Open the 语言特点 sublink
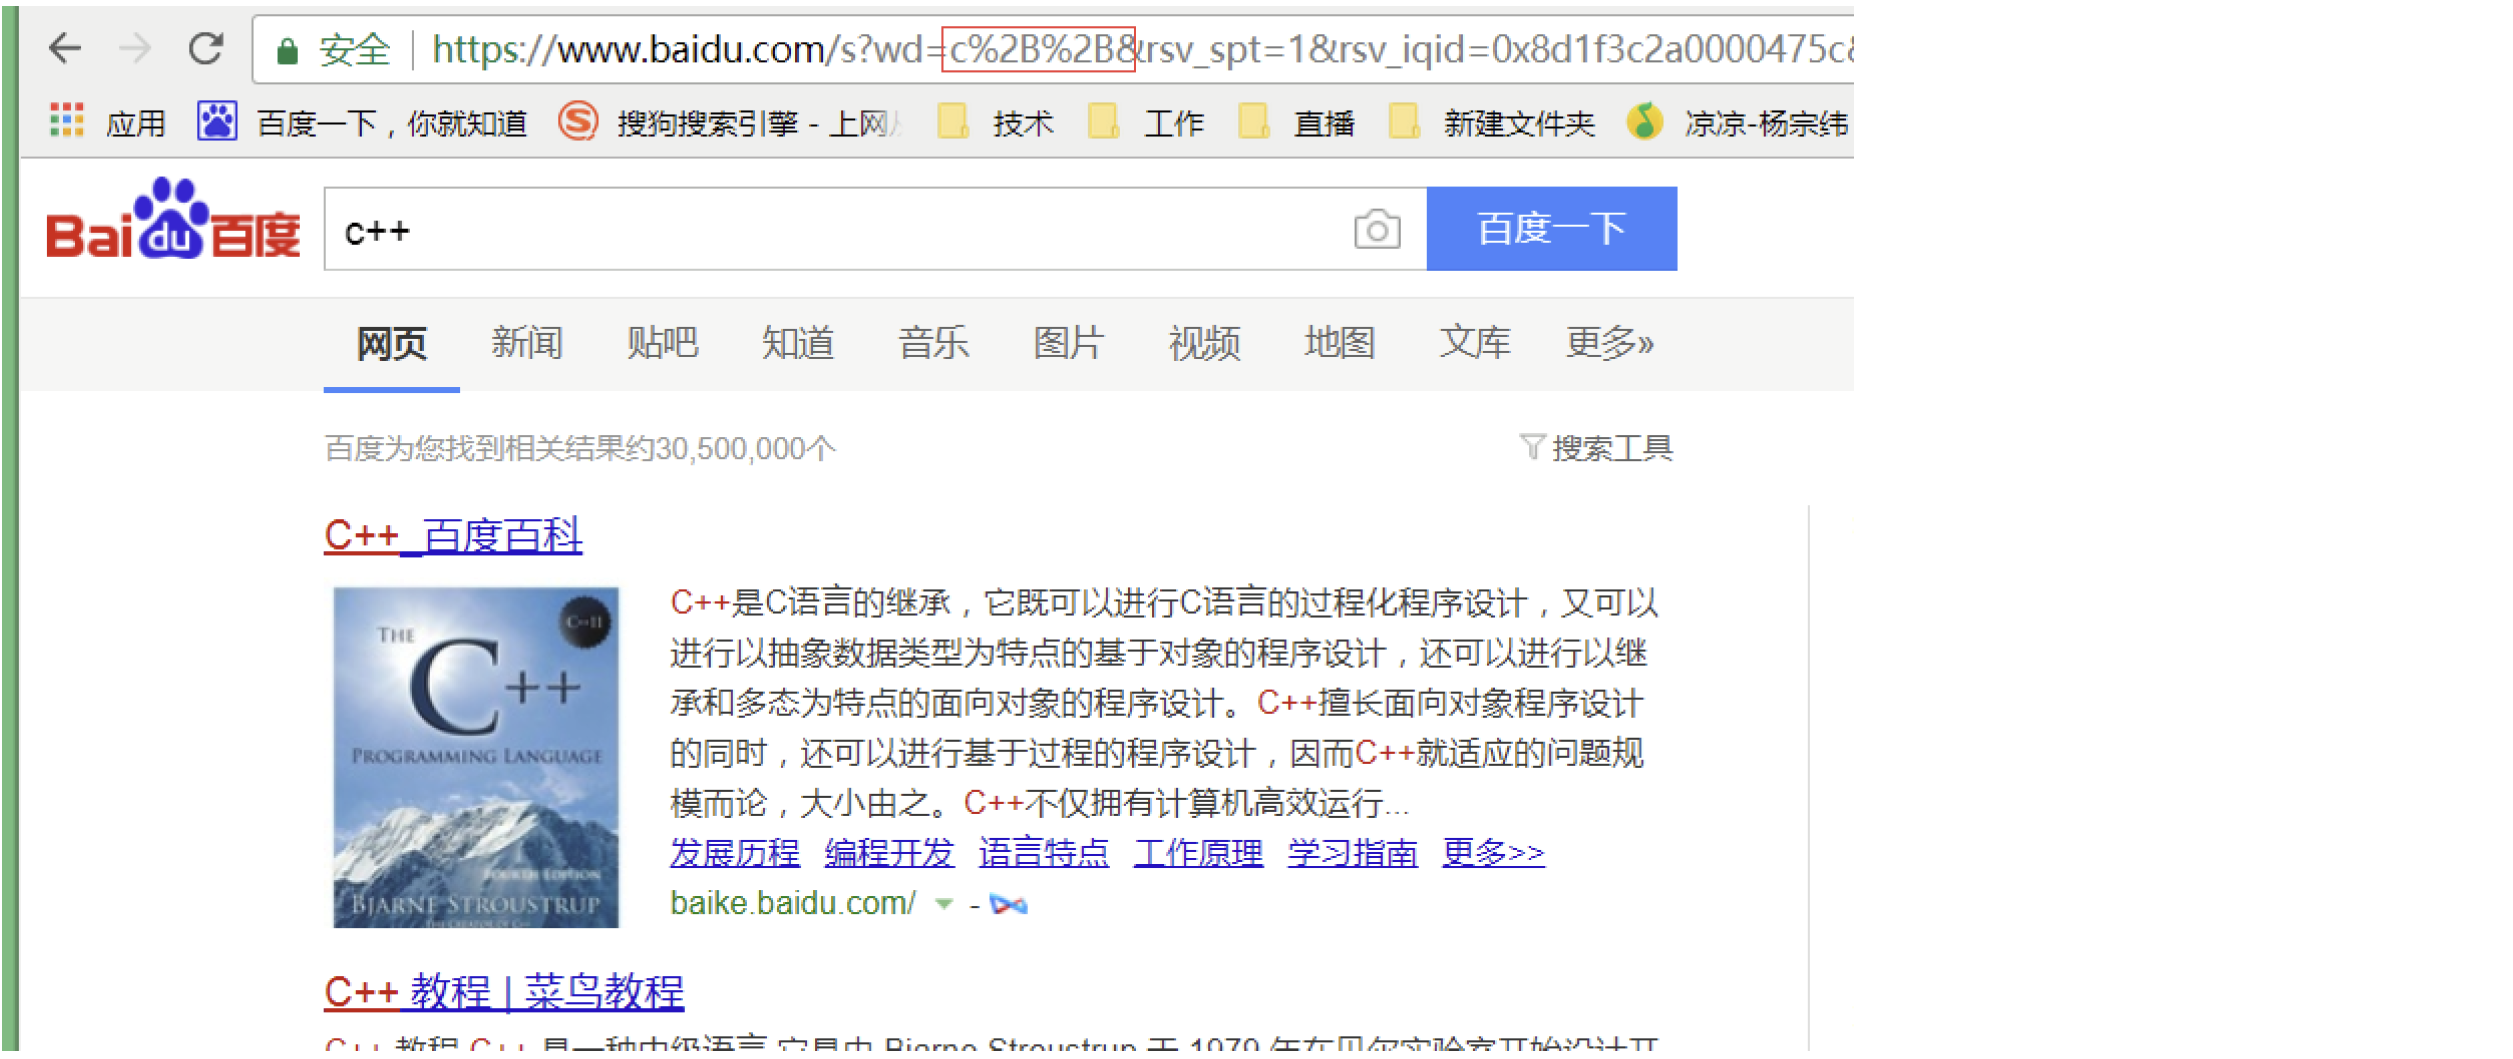This screenshot has width=2513, height=1059. (1045, 855)
